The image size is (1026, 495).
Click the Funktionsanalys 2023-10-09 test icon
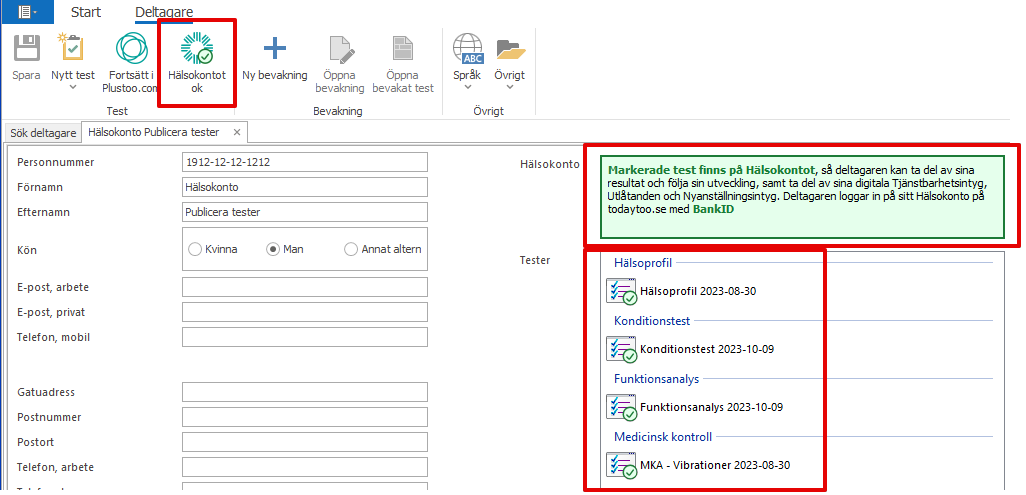[622, 407]
